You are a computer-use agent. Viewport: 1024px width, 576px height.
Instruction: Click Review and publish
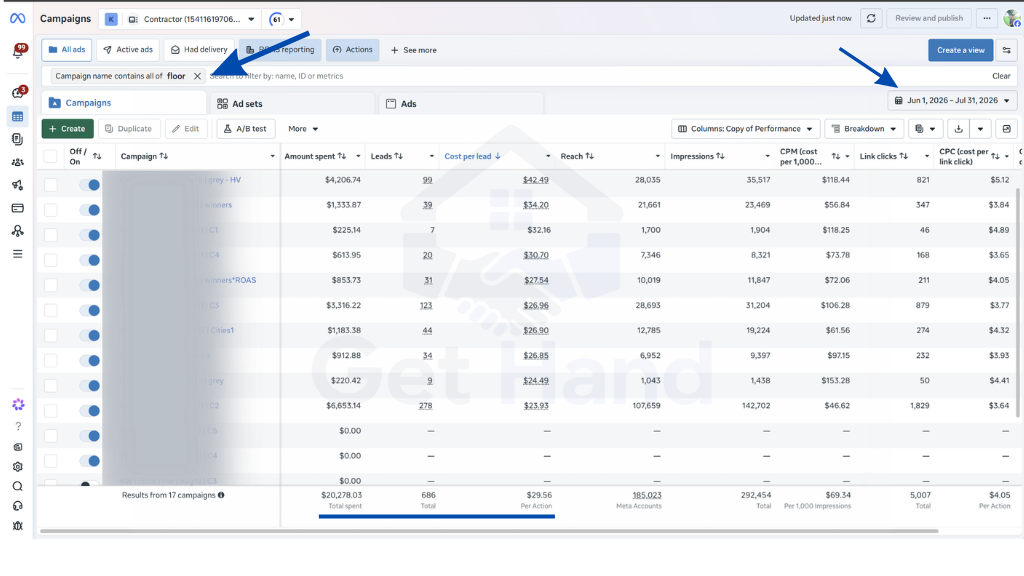[929, 18]
